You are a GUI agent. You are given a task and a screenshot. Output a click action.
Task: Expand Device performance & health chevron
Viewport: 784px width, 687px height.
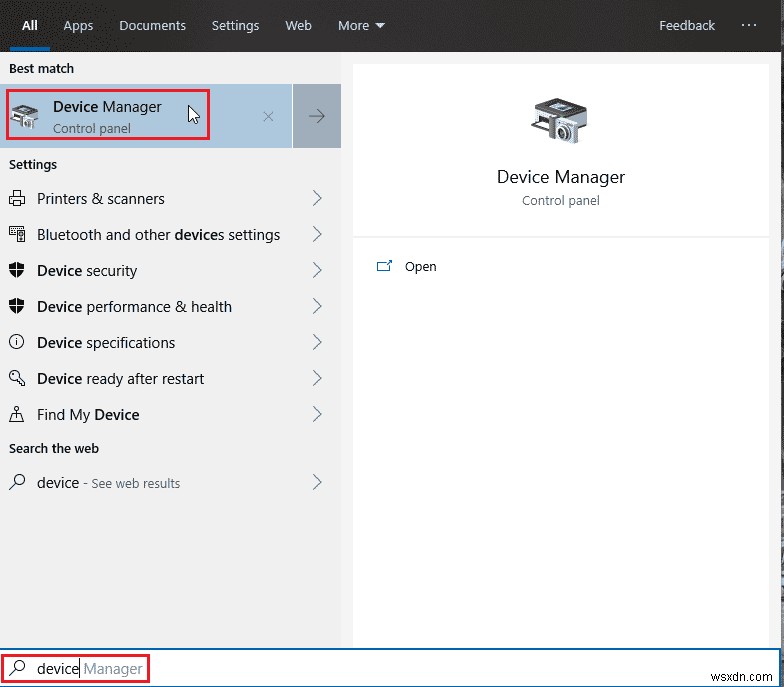point(317,306)
